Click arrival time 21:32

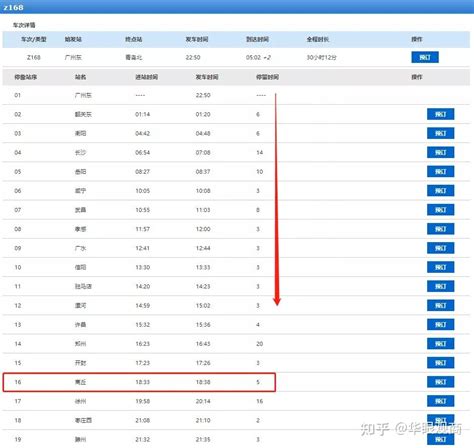click(142, 439)
